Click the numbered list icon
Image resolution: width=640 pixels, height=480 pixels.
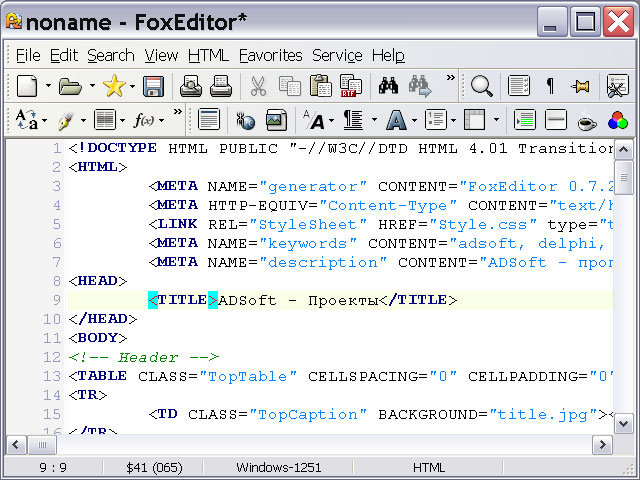436,120
